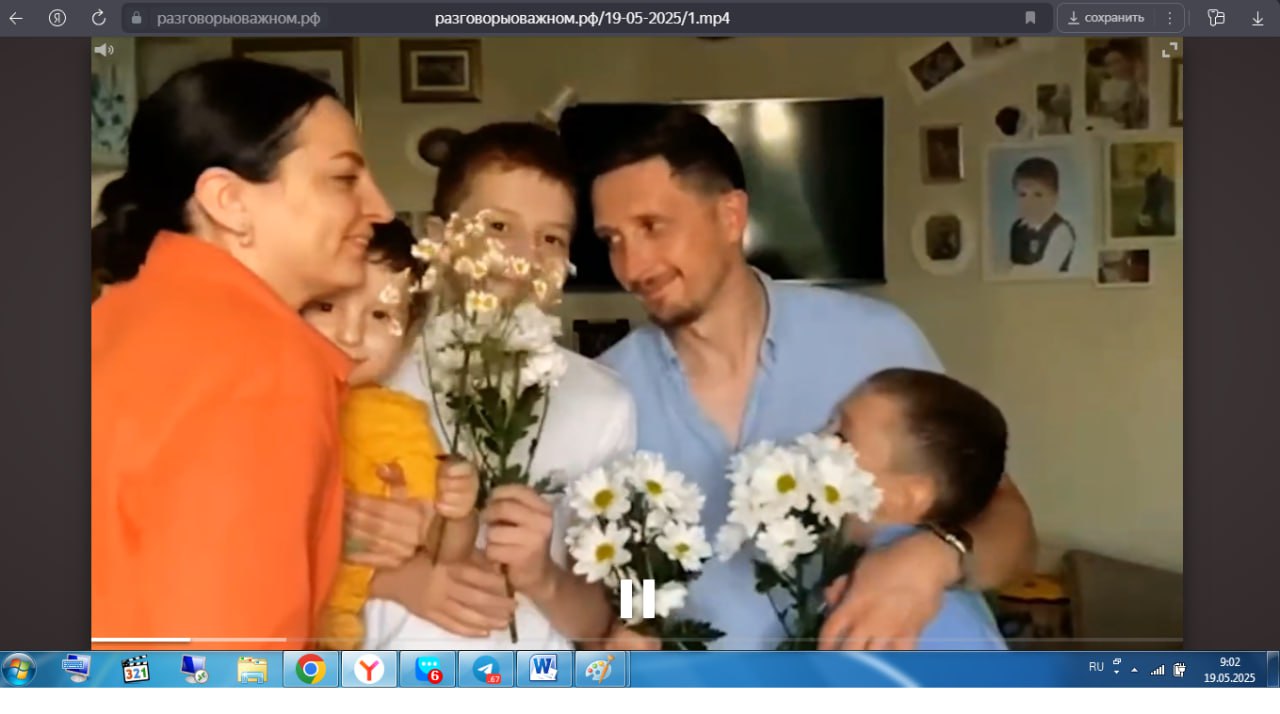The width and height of the screenshot is (1280, 714).
Task: Show hidden tray icons arrow
Action: (x=1134, y=670)
